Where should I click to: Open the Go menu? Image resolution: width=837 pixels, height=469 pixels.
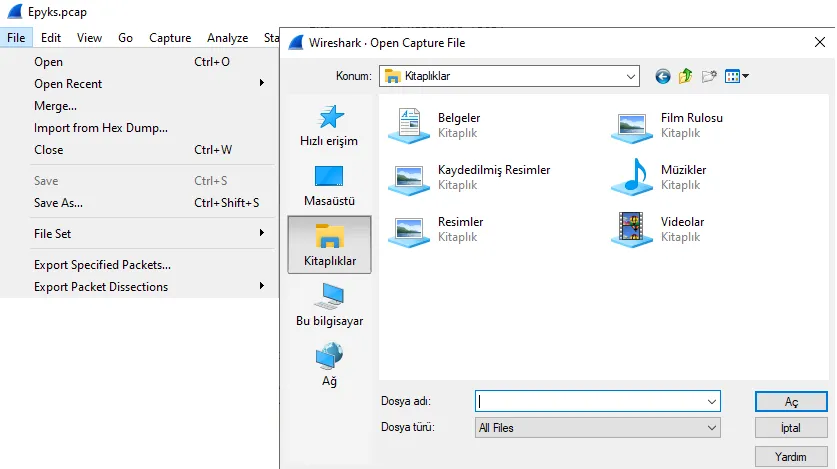pos(125,38)
